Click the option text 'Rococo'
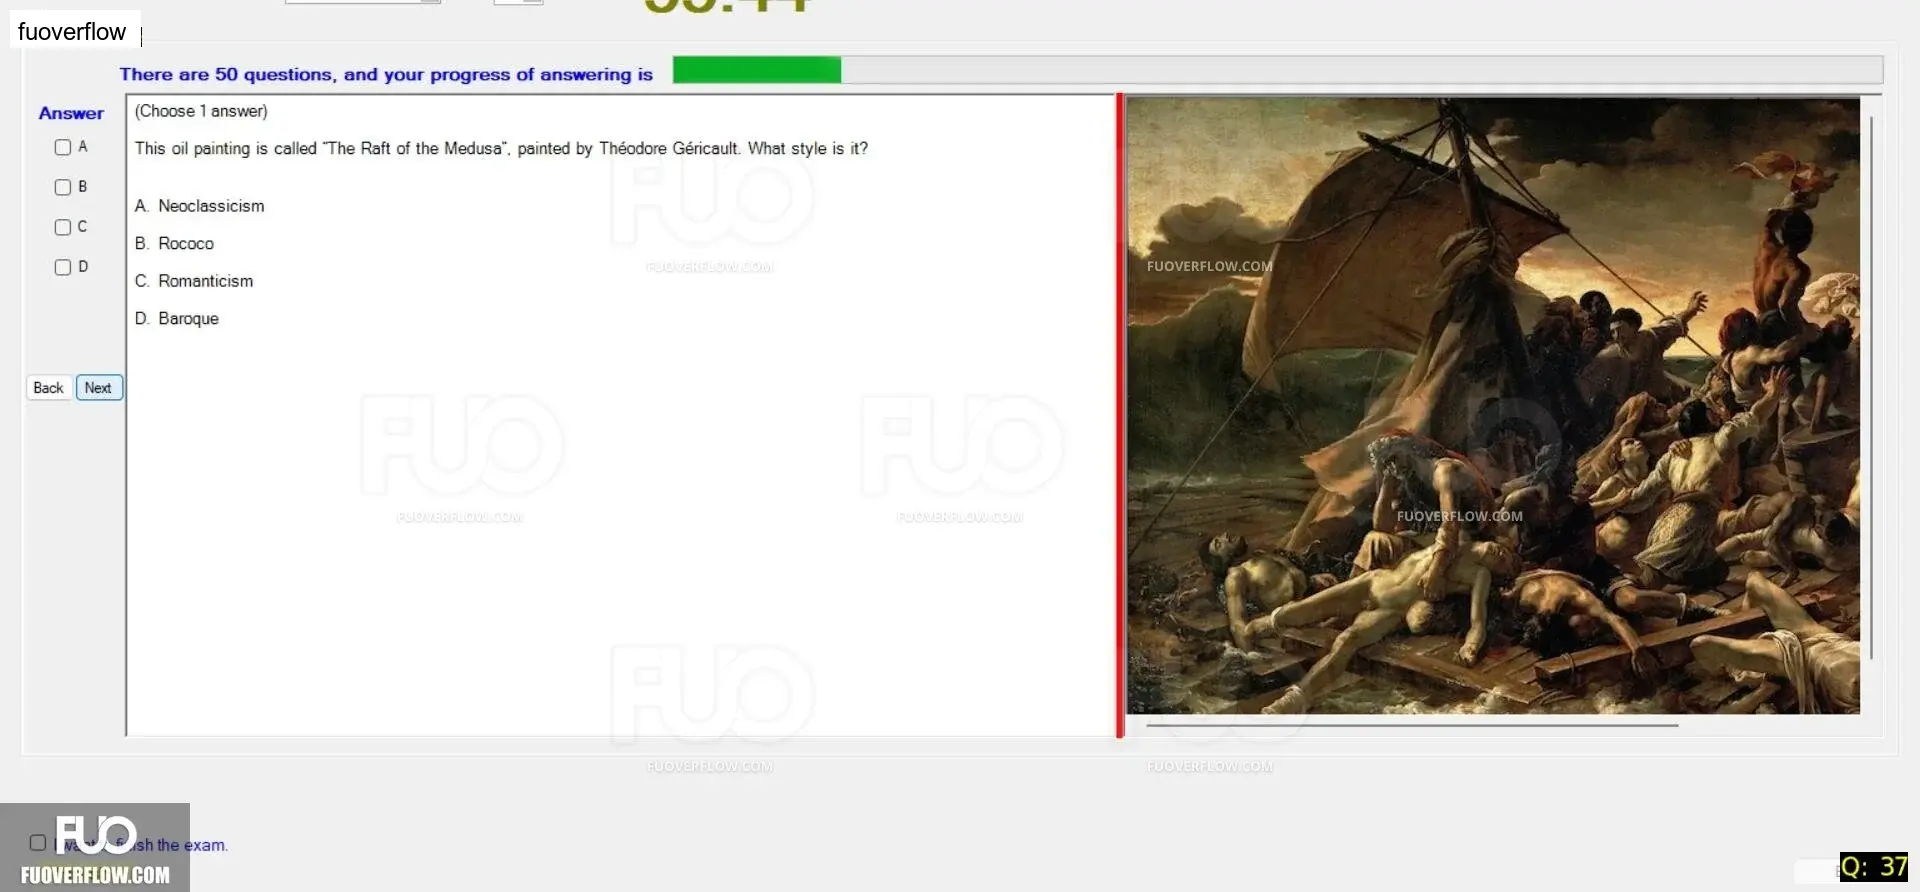The height and width of the screenshot is (892, 1920). click(x=186, y=244)
